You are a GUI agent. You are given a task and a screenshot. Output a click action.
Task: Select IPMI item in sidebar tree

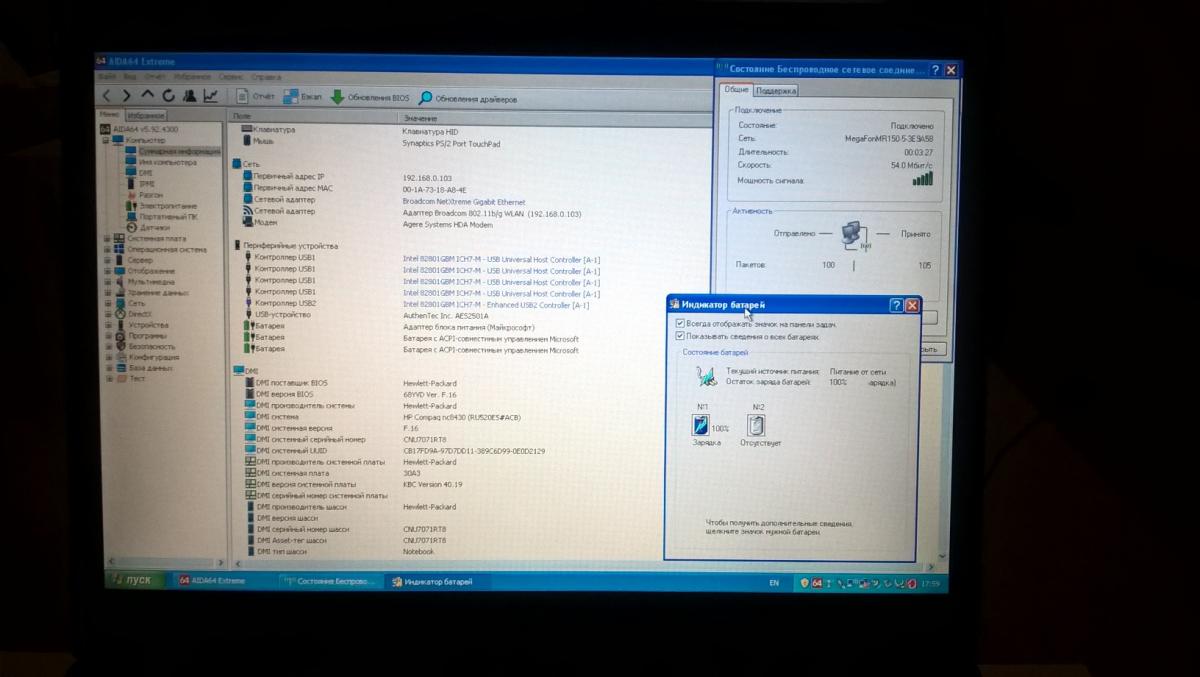(x=146, y=184)
